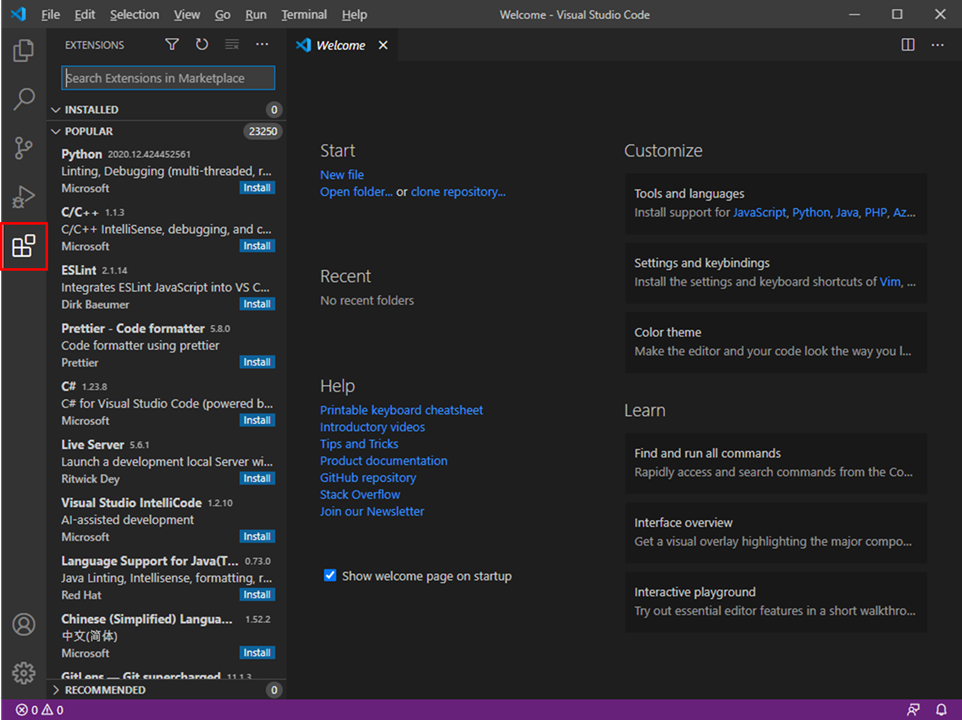This screenshot has height=720, width=962.
Task: Install the Live Server extension
Action: 257,478
